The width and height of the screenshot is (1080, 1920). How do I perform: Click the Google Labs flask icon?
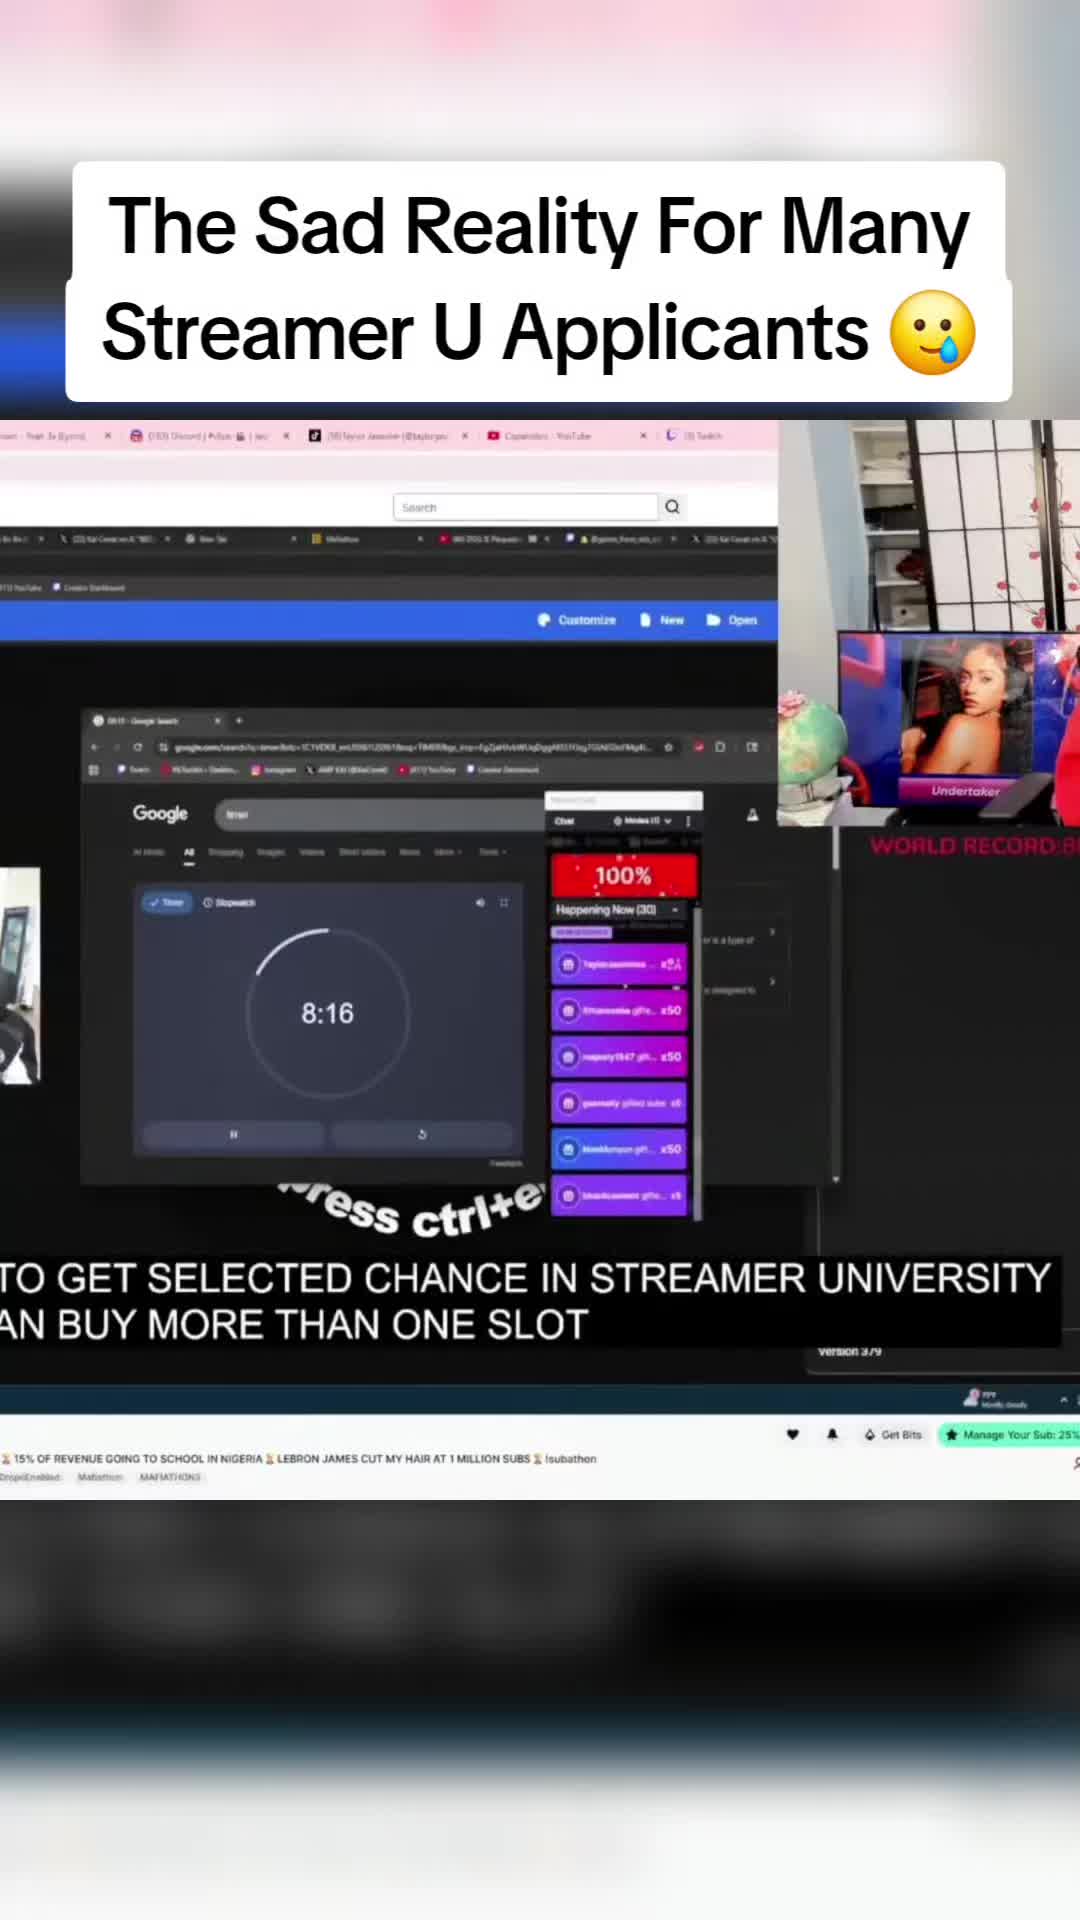752,815
